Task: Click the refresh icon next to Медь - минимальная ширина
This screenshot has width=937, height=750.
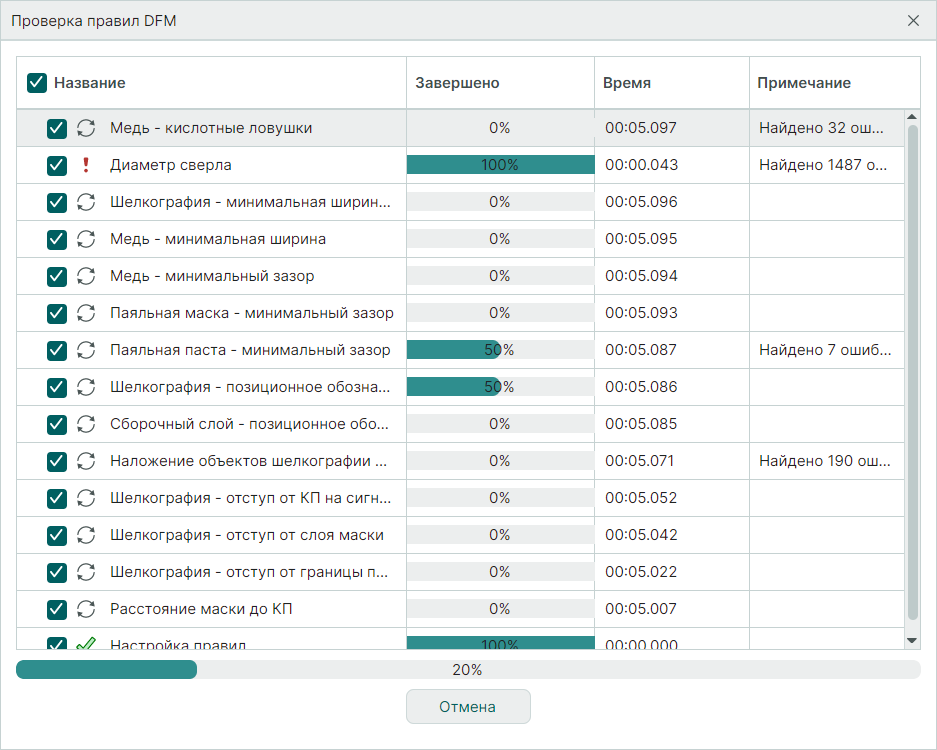Action: (86, 239)
